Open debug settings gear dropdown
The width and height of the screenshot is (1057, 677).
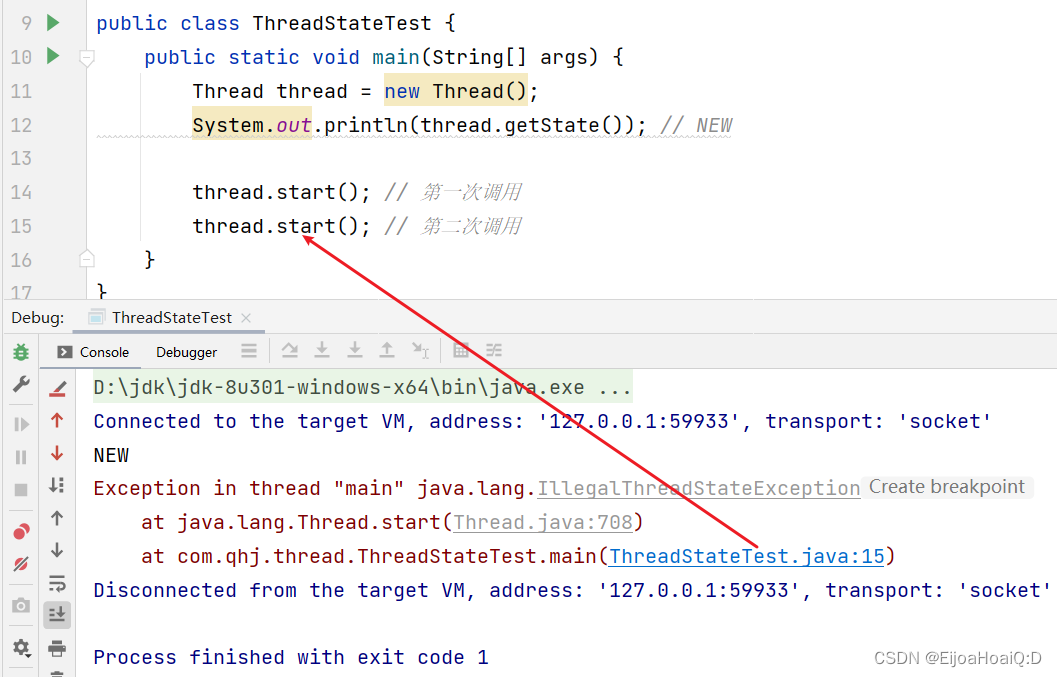pos(21,648)
